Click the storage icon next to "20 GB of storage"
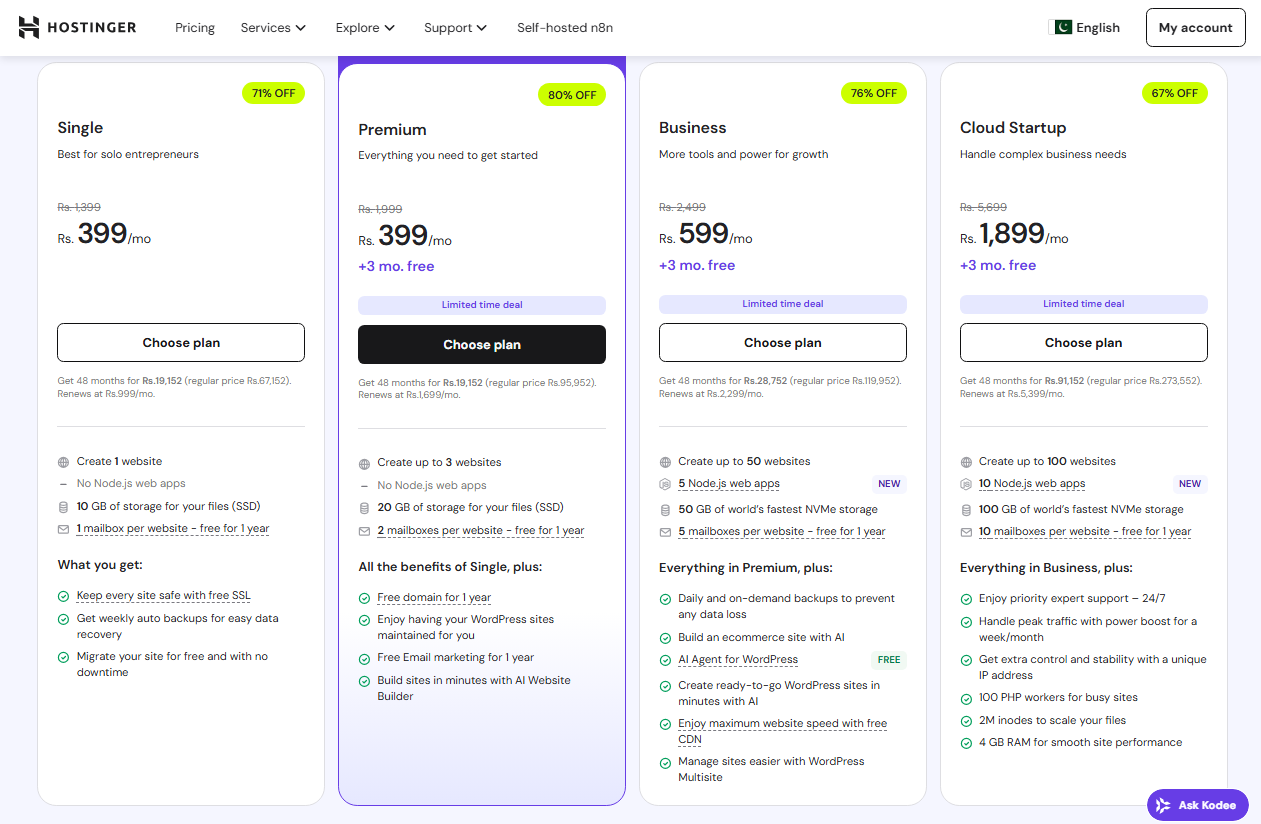 [x=363, y=507]
